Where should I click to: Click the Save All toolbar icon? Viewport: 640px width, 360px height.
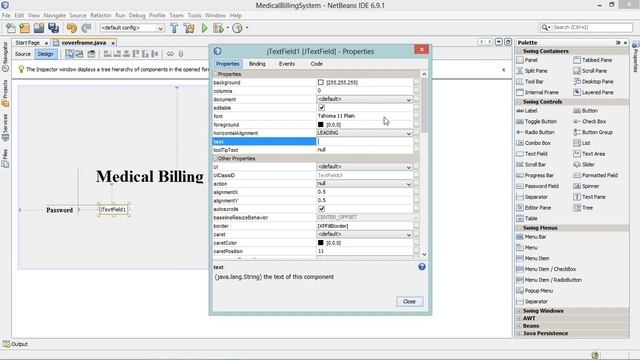[x=53, y=28]
